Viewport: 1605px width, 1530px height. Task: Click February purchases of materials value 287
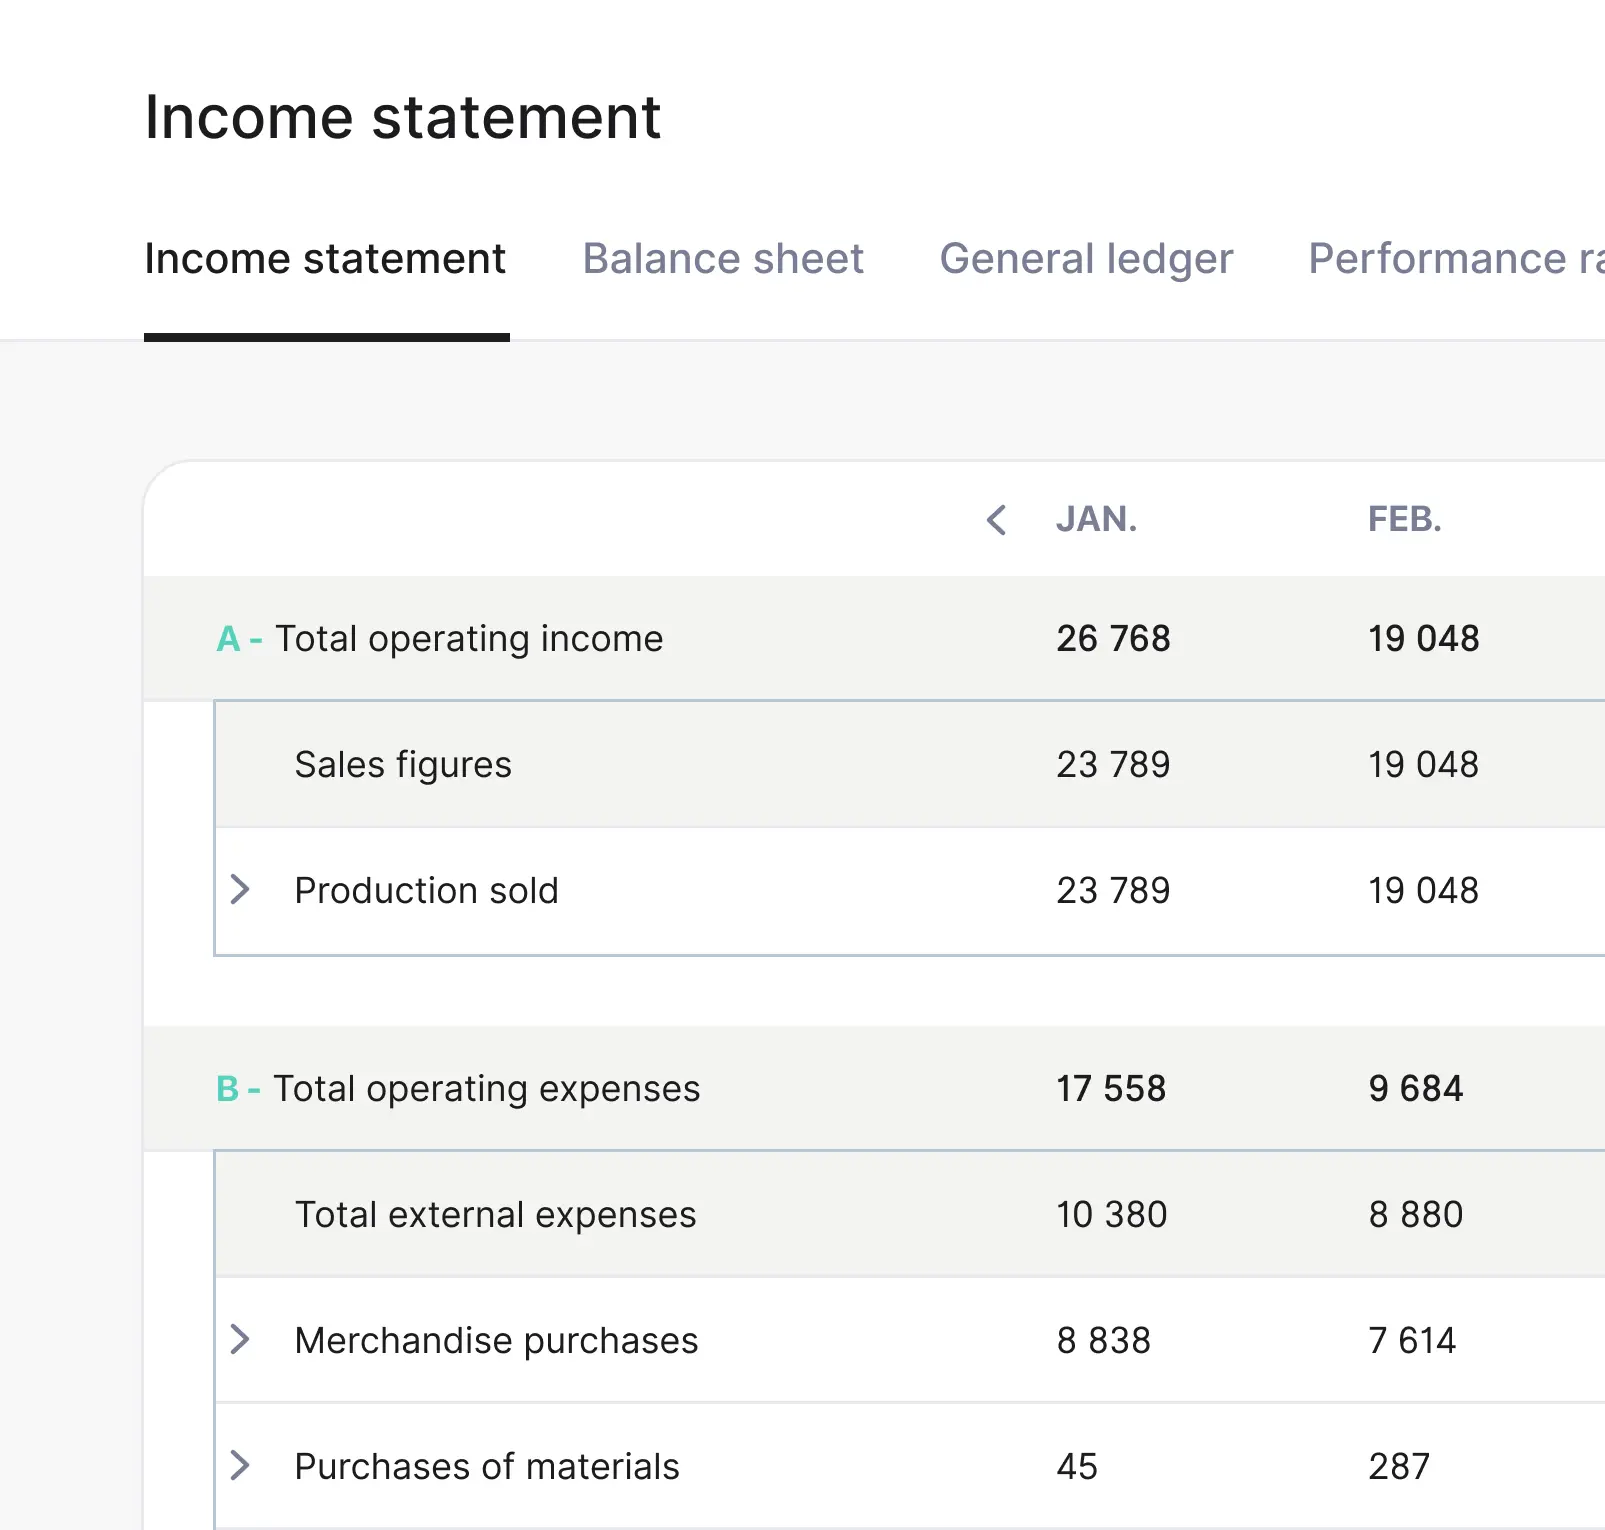(1398, 1467)
